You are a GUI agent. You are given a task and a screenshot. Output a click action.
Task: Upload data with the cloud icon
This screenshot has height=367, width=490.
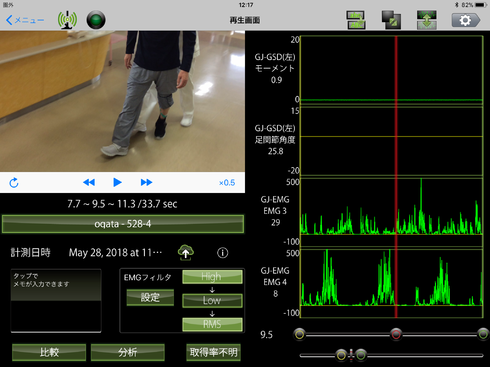pyautogui.click(x=186, y=252)
